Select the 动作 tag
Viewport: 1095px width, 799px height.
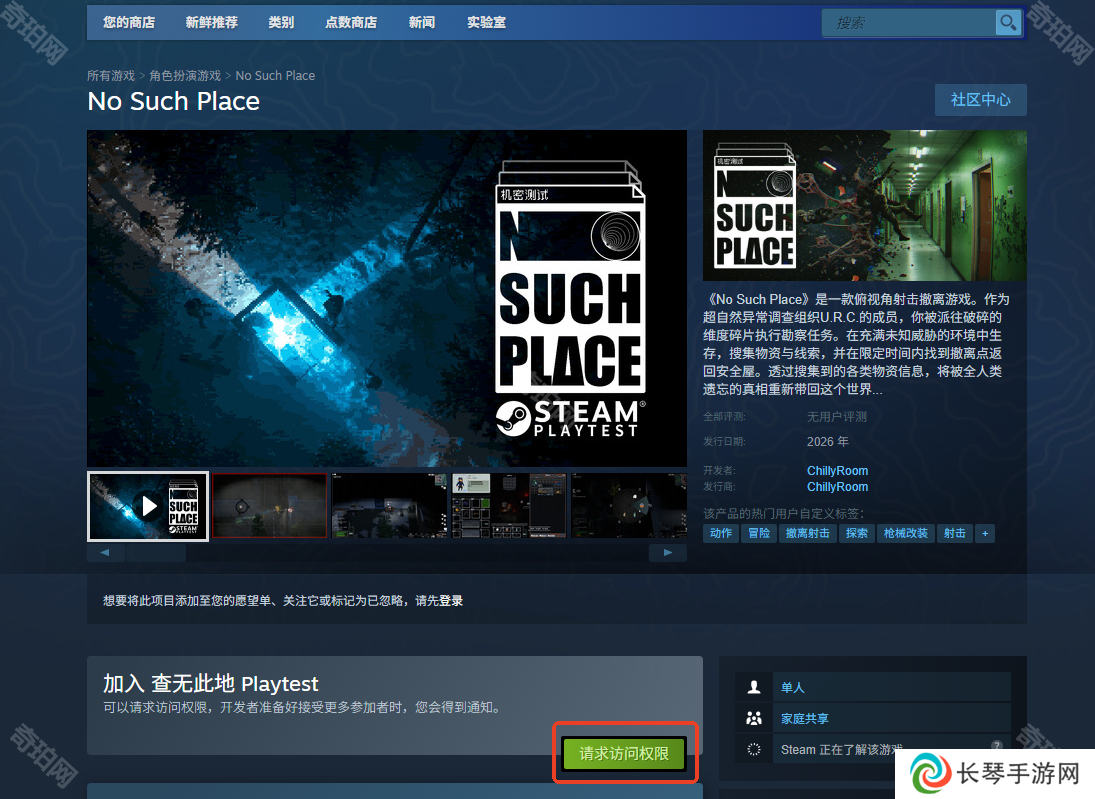(721, 534)
